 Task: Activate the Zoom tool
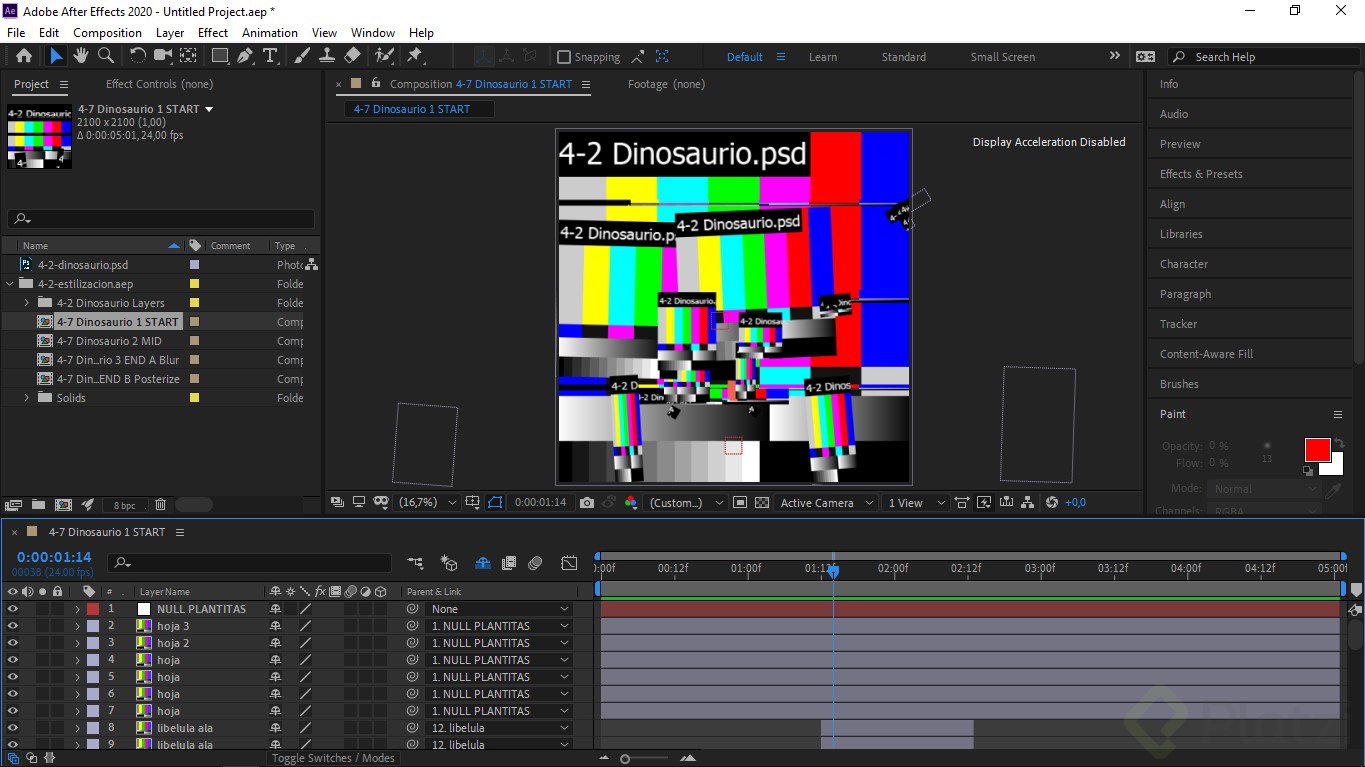[103, 56]
